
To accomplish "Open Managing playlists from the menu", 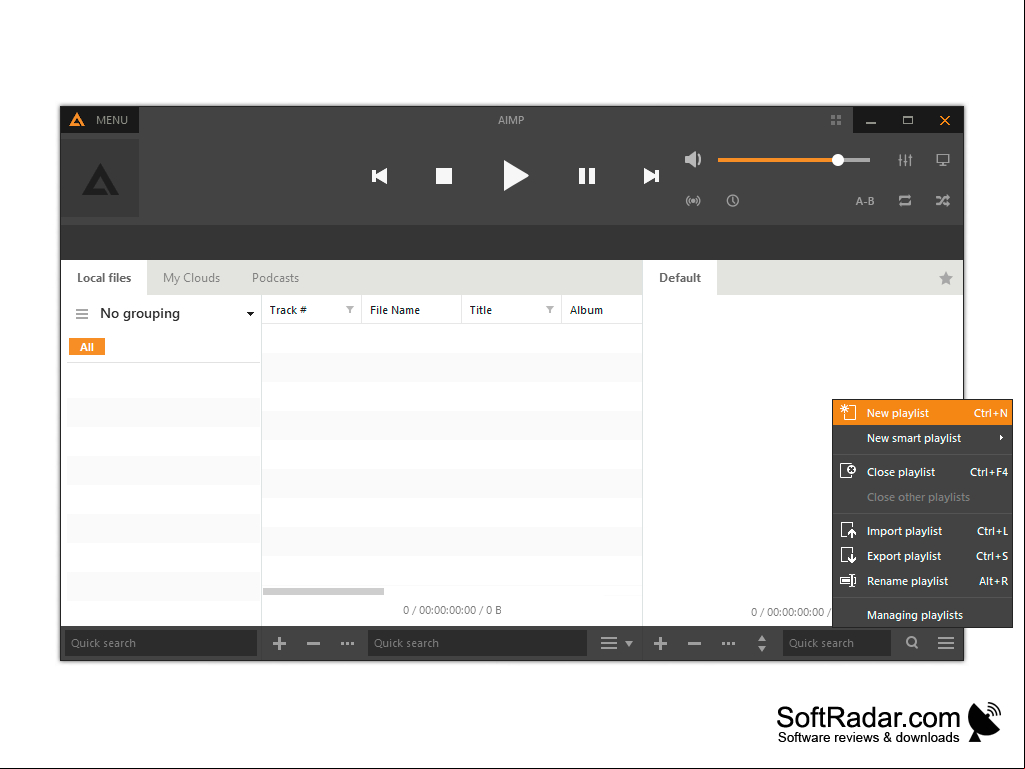I will pyautogui.click(x=922, y=615).
